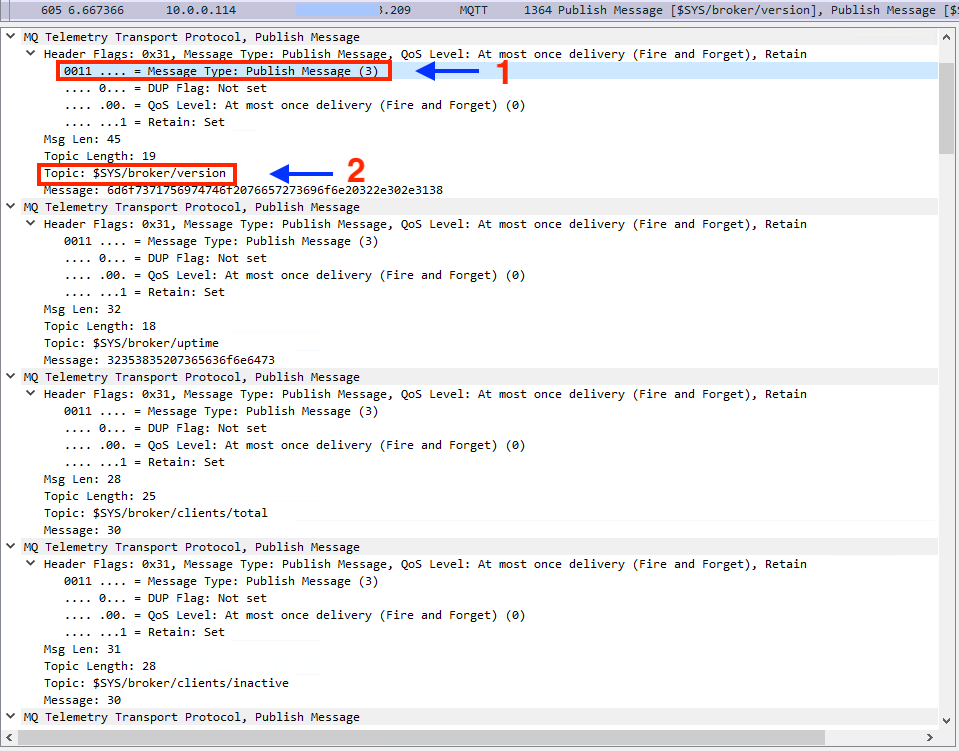Screen dimensions: 959x751
Task: Collapse the Header Flags: 0x31 subtree
Action: coord(29,54)
